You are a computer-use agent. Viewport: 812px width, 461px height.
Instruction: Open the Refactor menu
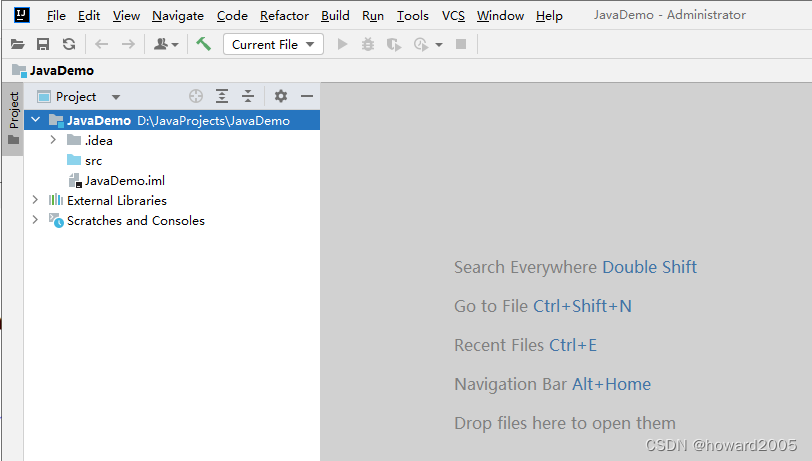tap(284, 16)
